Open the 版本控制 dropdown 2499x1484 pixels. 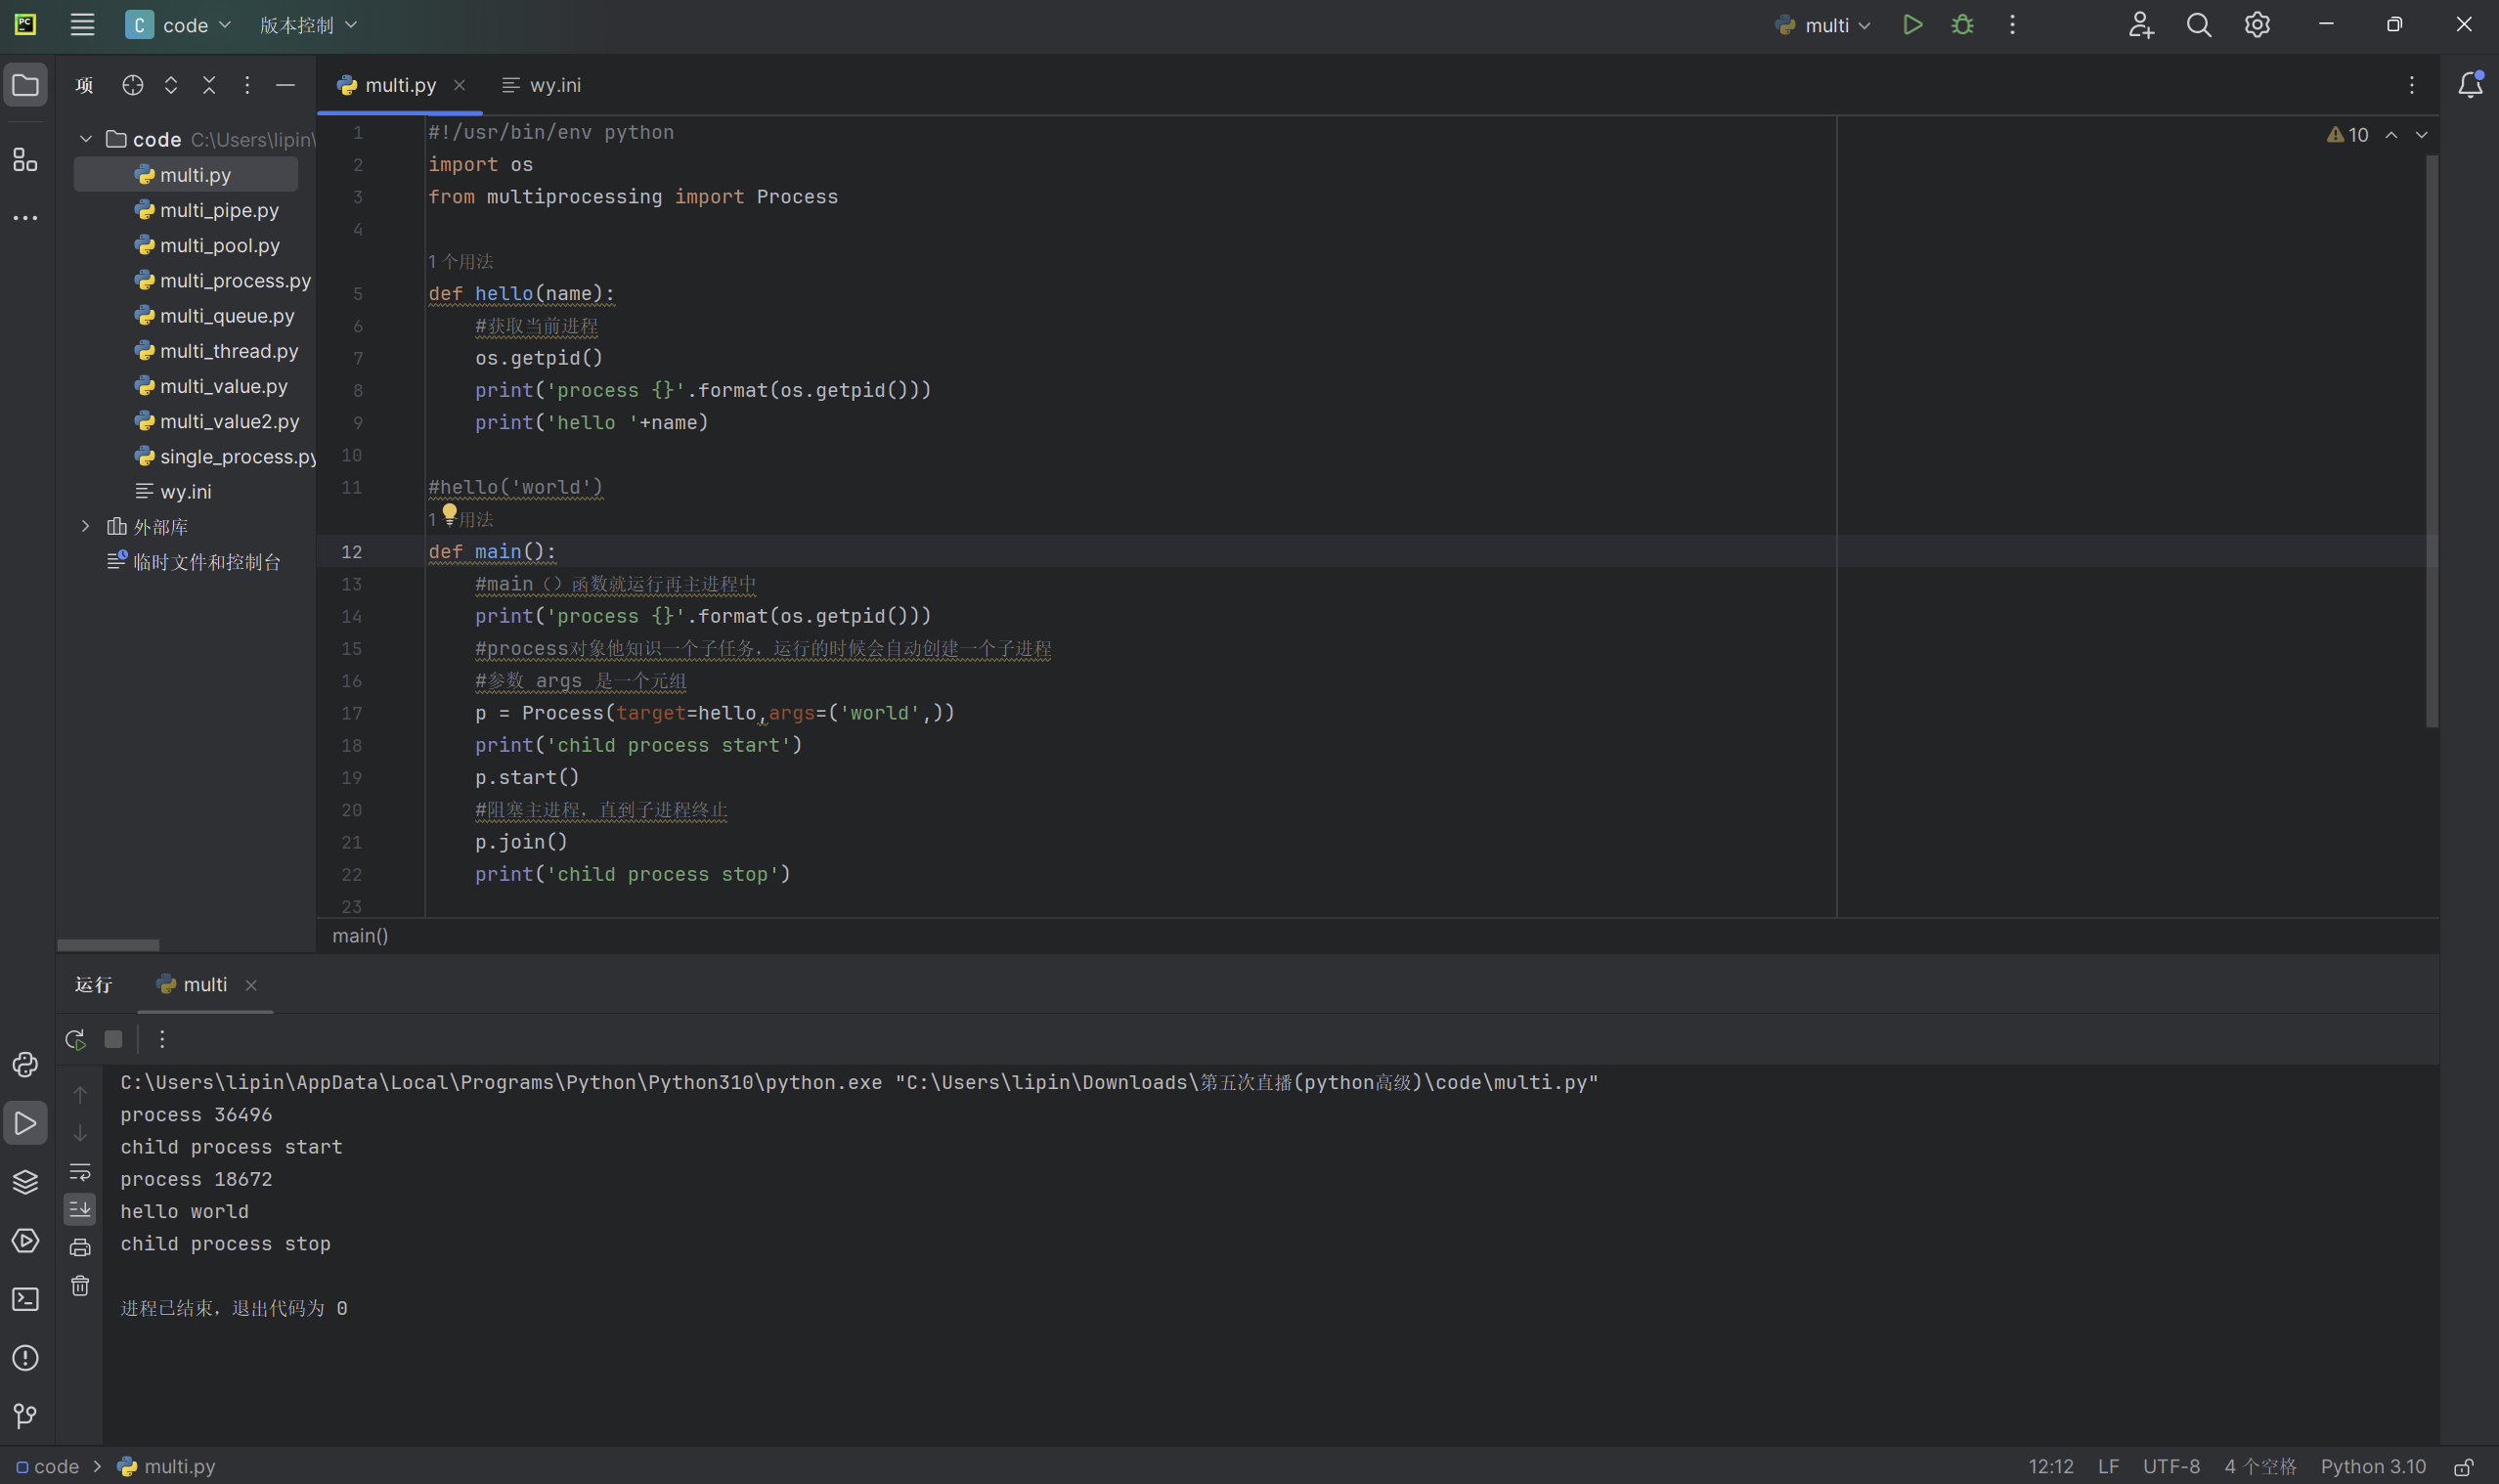(x=308, y=25)
